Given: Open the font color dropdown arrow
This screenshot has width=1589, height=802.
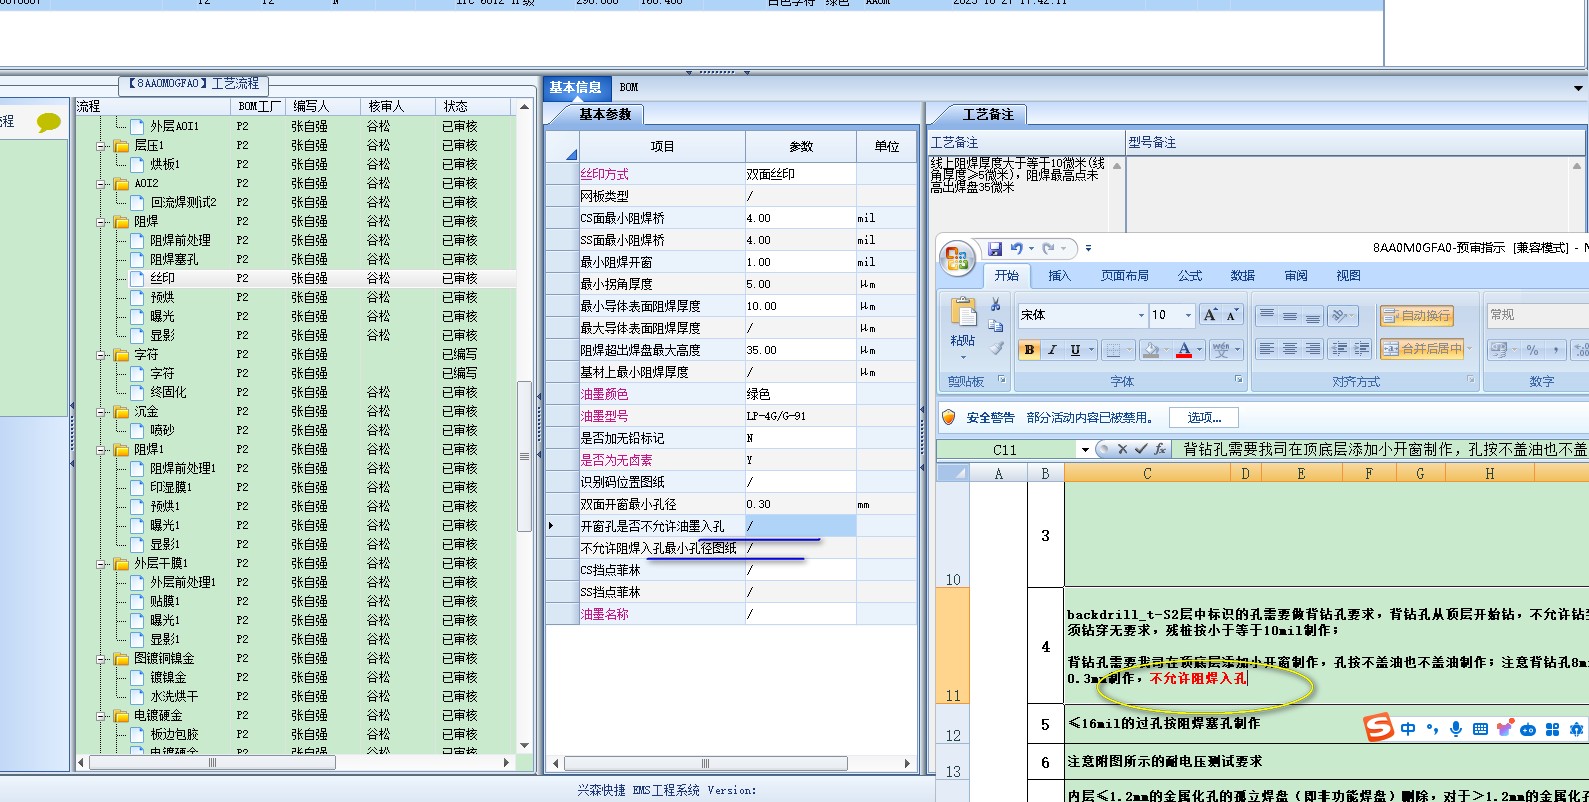Looking at the screenshot, I should [1199, 349].
